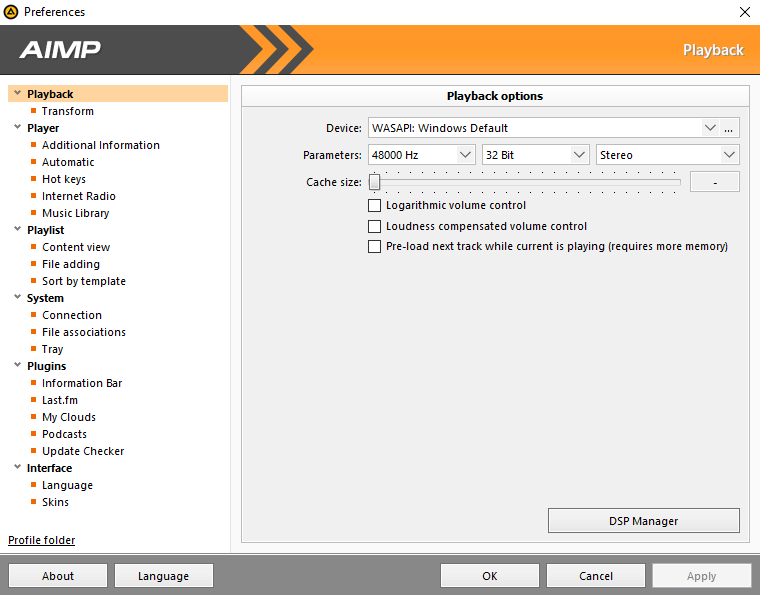Open Language page under Interface

[67, 485]
